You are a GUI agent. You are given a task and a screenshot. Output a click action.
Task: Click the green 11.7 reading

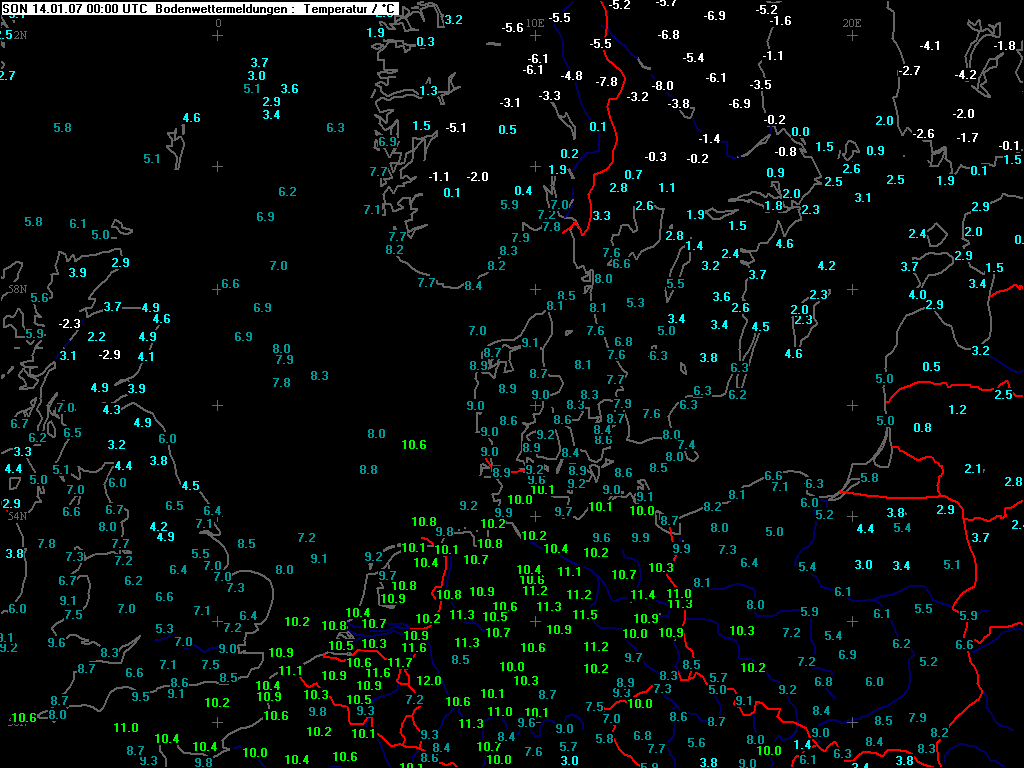pyautogui.click(x=399, y=663)
